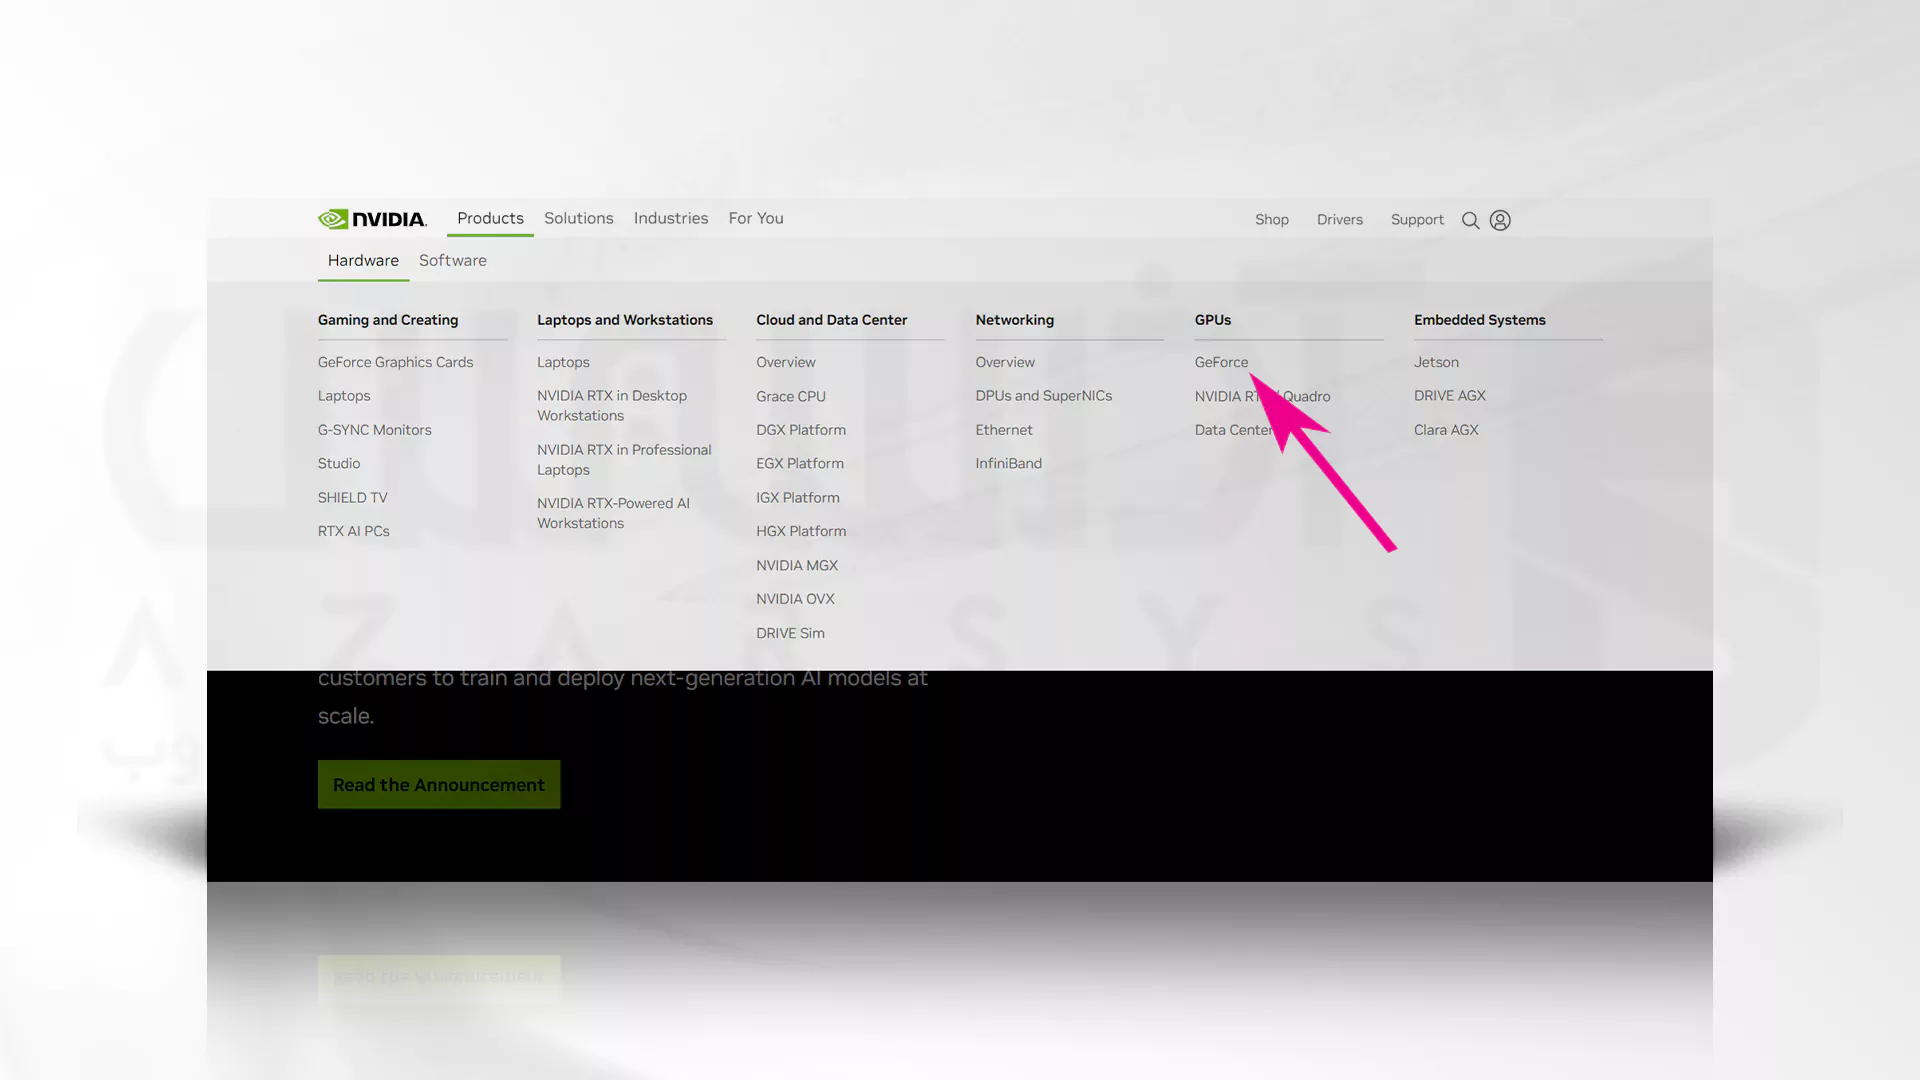
Task: Switch to the Hardware tab
Action: pyautogui.click(x=363, y=260)
